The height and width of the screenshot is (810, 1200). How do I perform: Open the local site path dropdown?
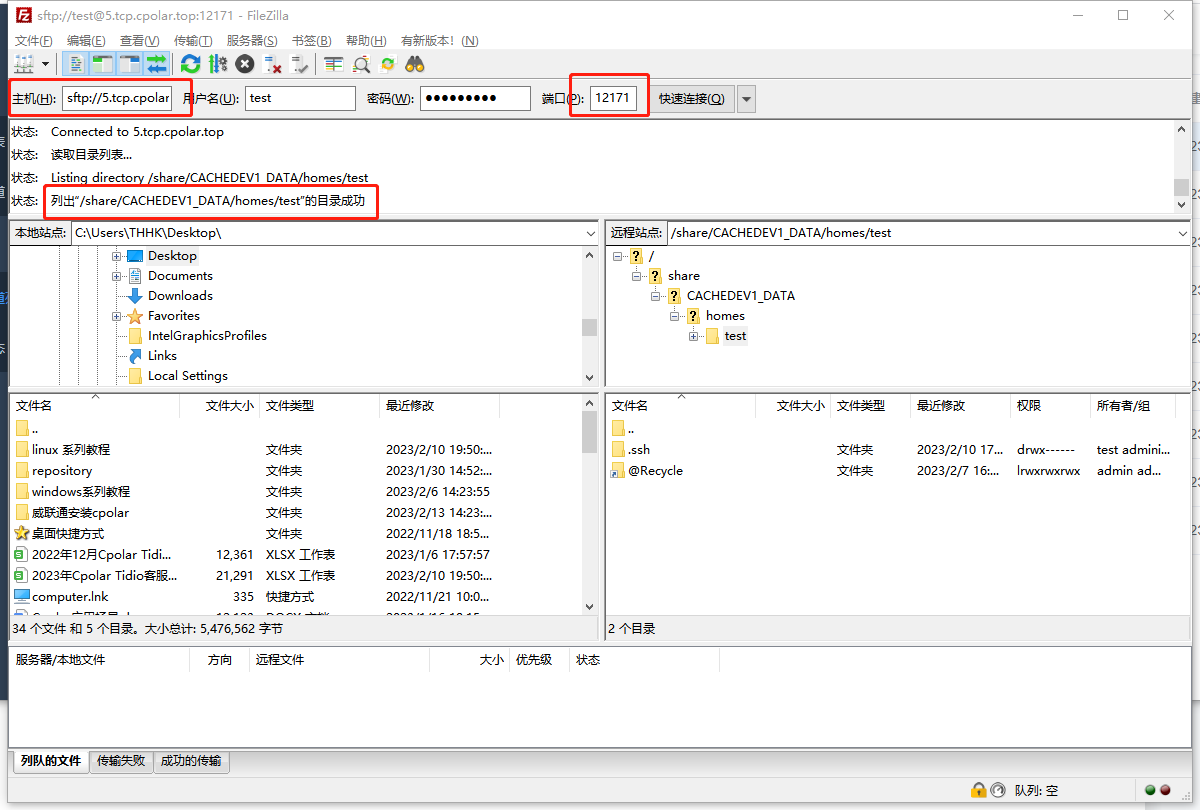590,232
